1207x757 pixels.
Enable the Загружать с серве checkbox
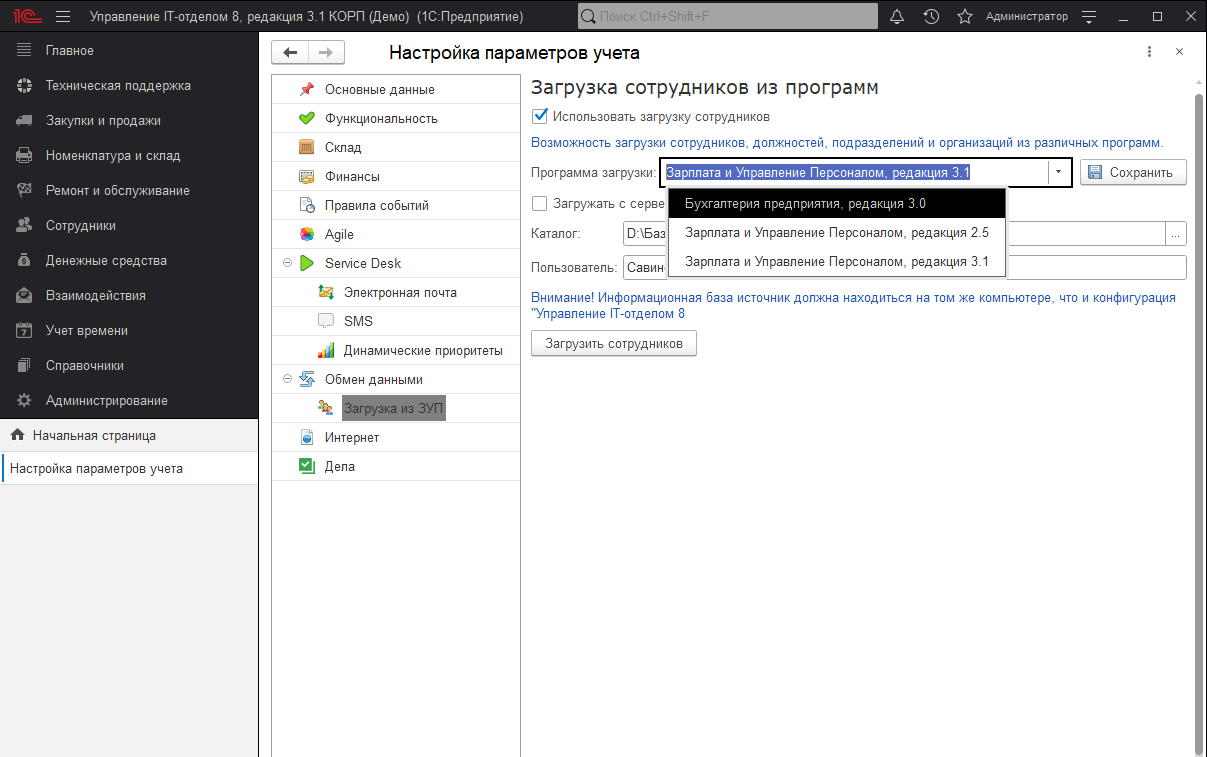pos(540,204)
